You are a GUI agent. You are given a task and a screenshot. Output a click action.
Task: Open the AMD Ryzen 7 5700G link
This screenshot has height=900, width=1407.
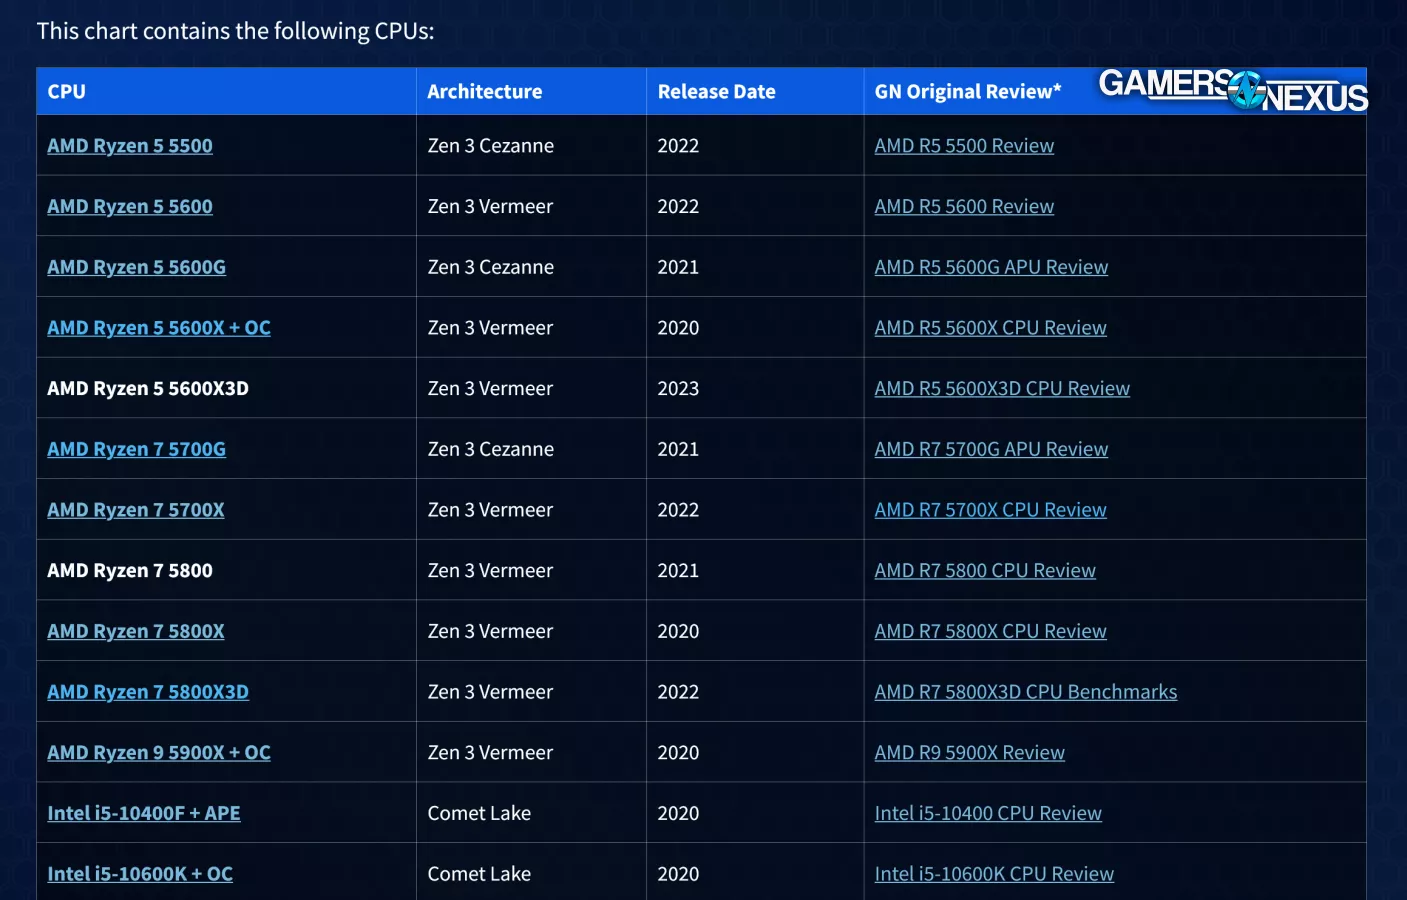coord(136,450)
